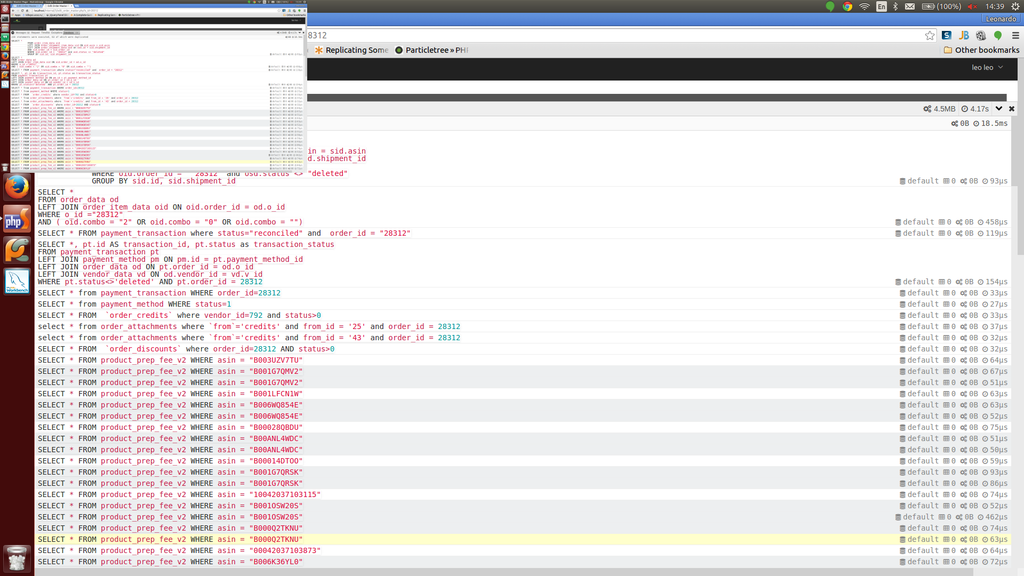Launch PhpStorm from the dock
The width and height of the screenshot is (1024, 576).
(17, 219)
